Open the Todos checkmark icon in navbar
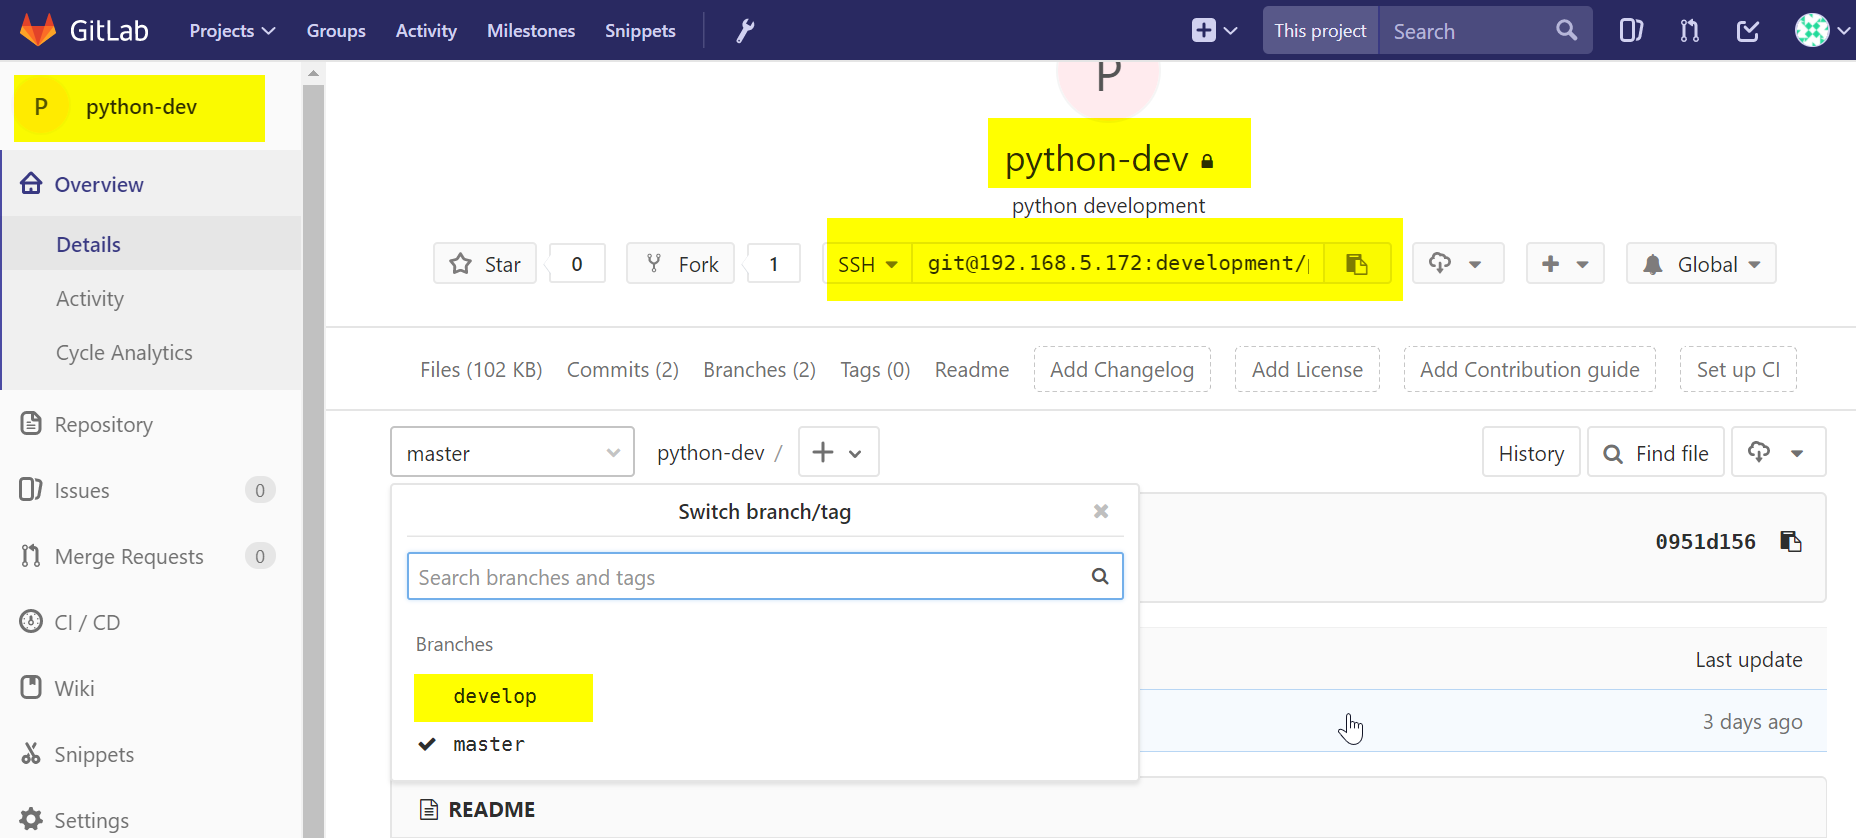 click(x=1748, y=31)
